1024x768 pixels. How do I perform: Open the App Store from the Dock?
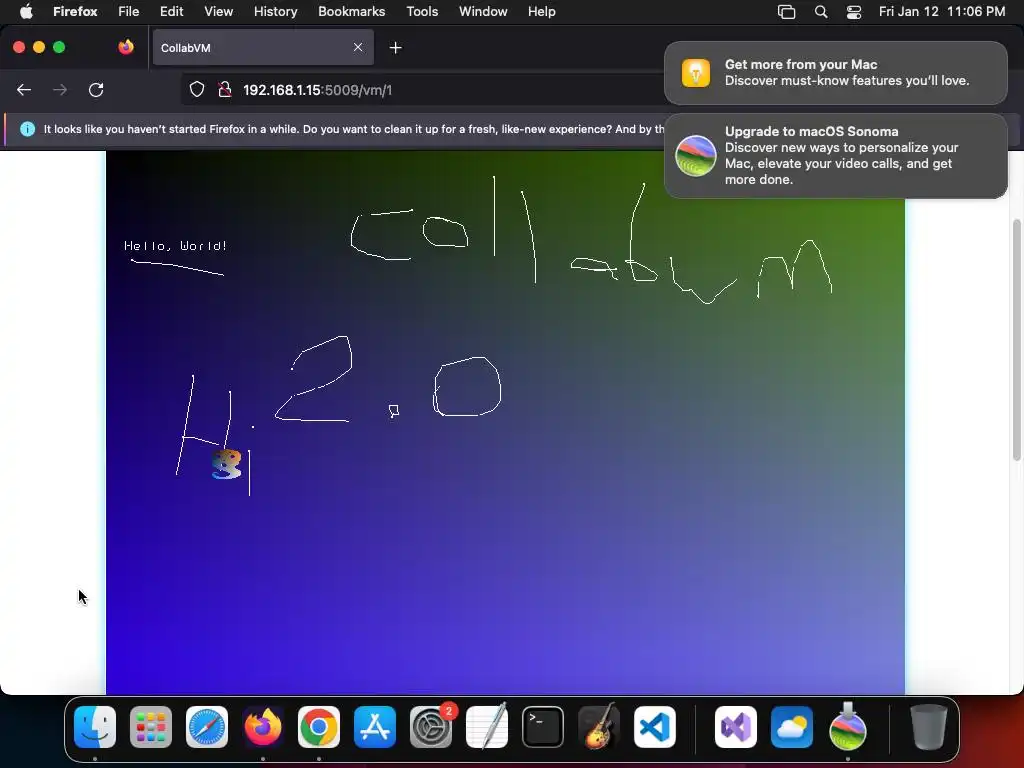click(375, 727)
